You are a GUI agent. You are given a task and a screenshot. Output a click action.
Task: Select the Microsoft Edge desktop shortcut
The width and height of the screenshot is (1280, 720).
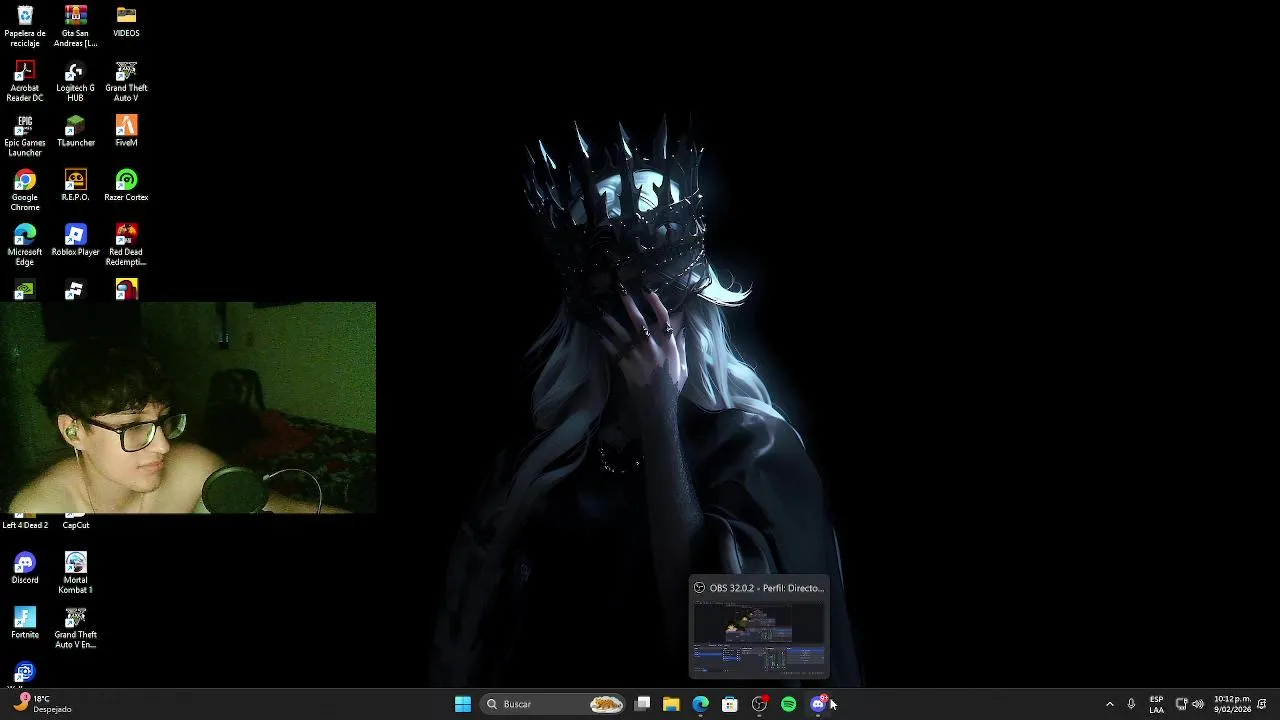pos(25,246)
